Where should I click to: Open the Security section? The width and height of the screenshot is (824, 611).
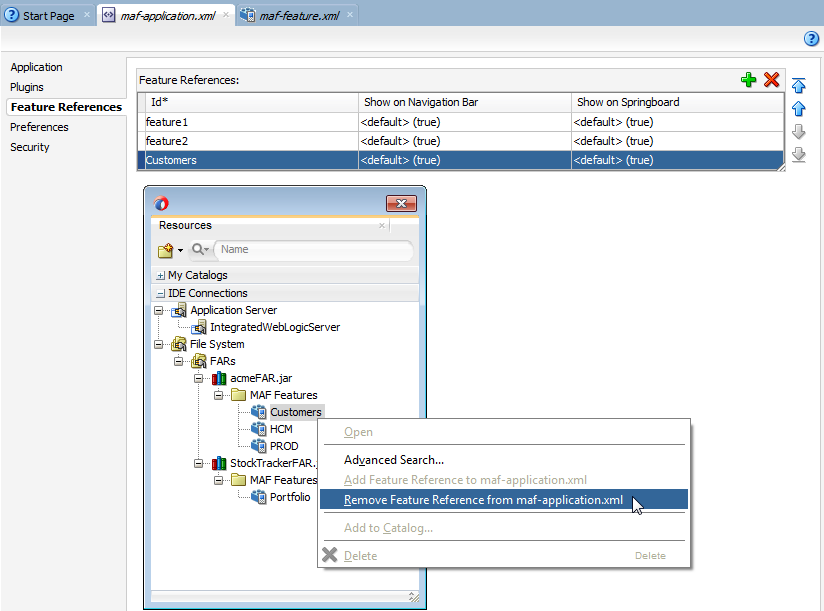(29, 147)
